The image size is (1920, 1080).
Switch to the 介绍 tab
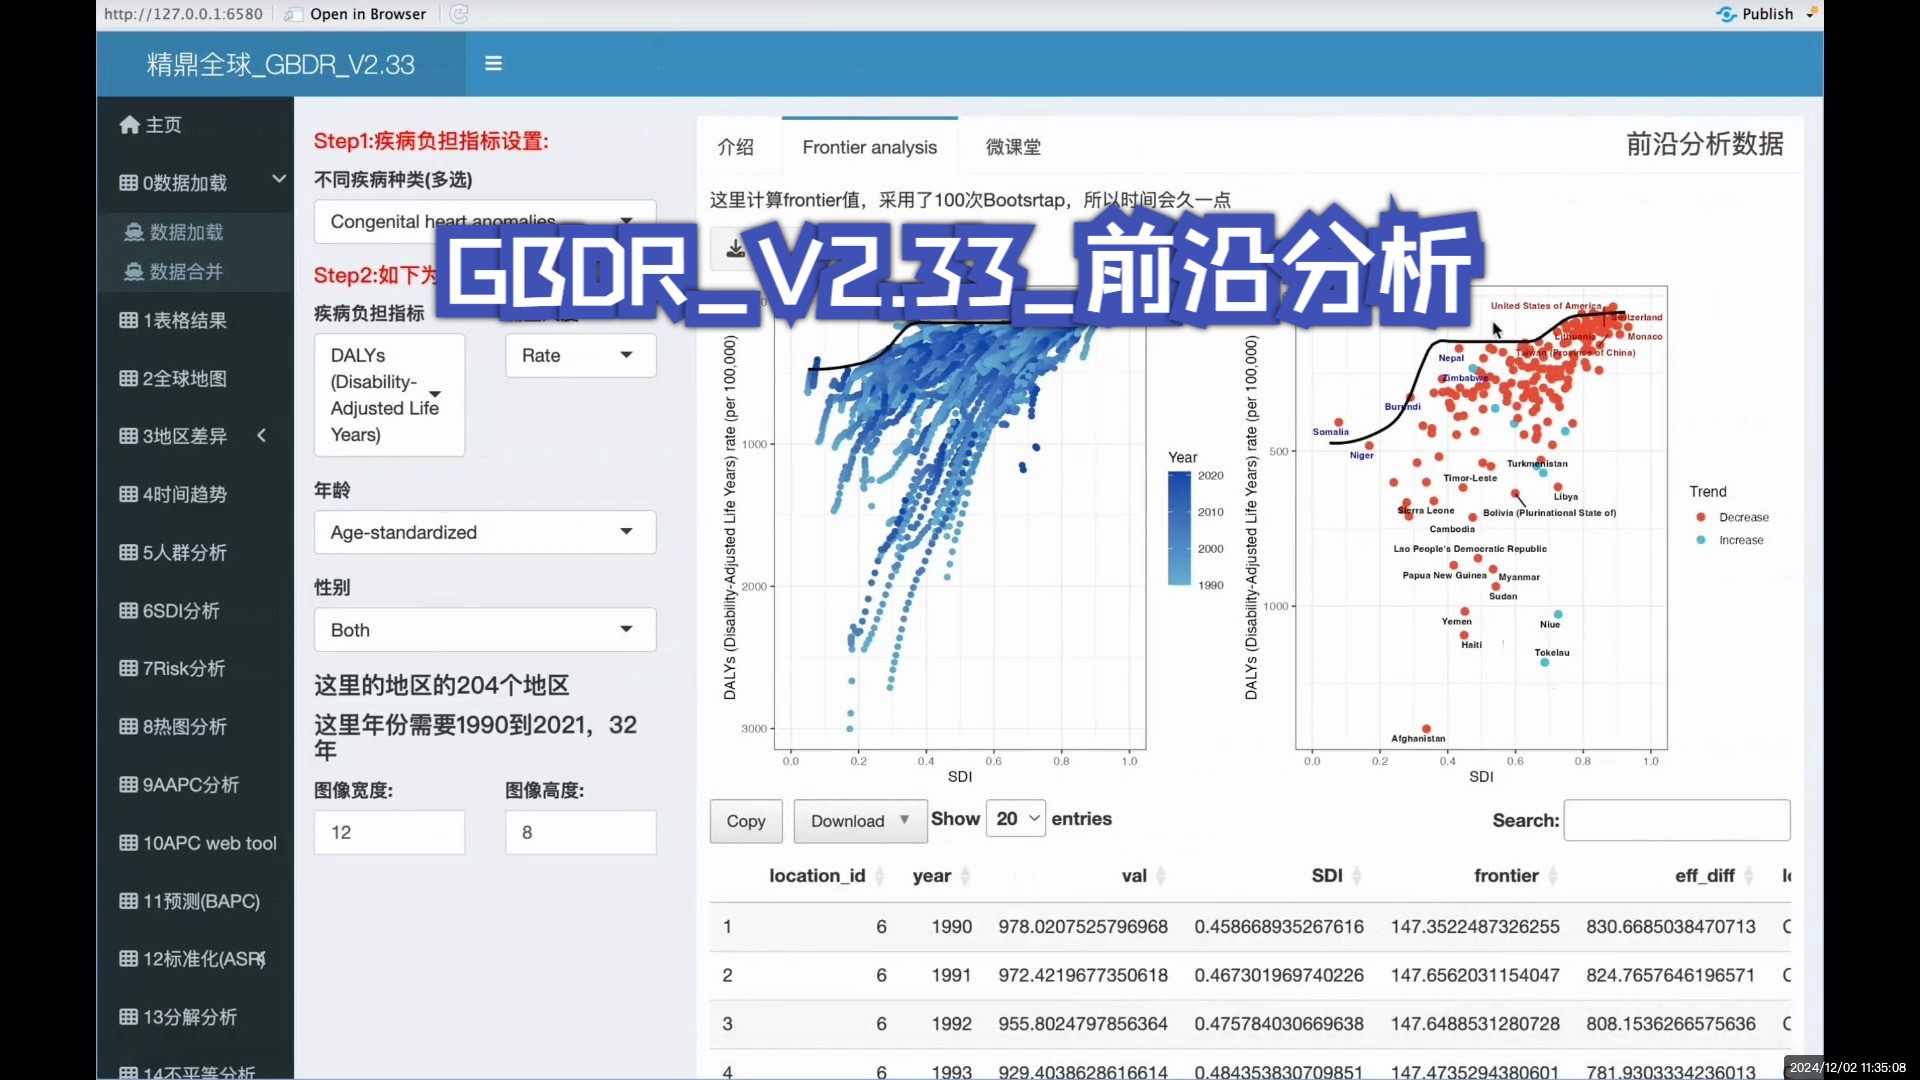pyautogui.click(x=736, y=146)
